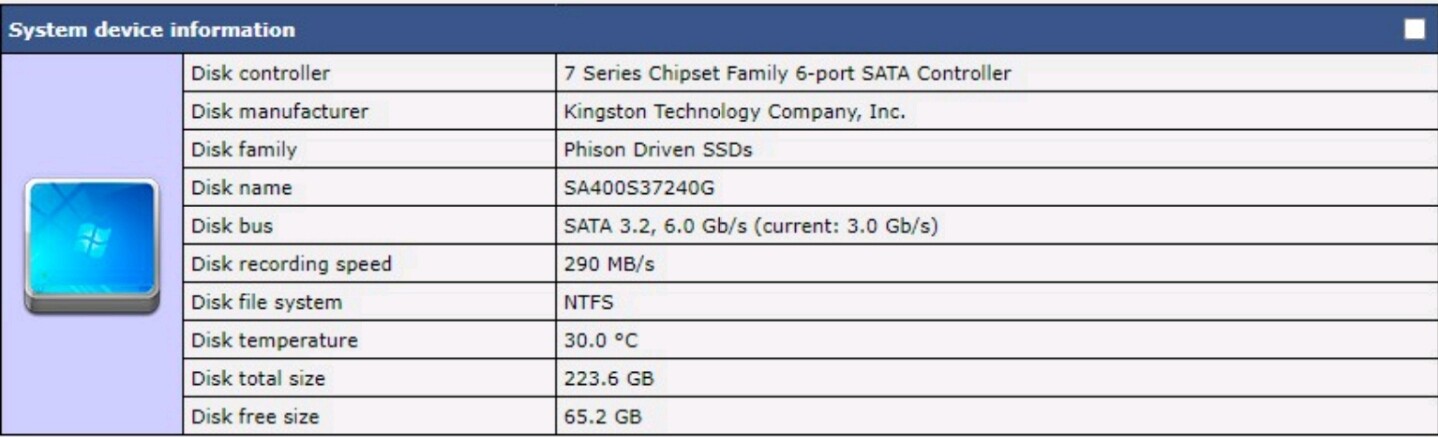Select the Disk family label

pyautogui.click(x=244, y=150)
